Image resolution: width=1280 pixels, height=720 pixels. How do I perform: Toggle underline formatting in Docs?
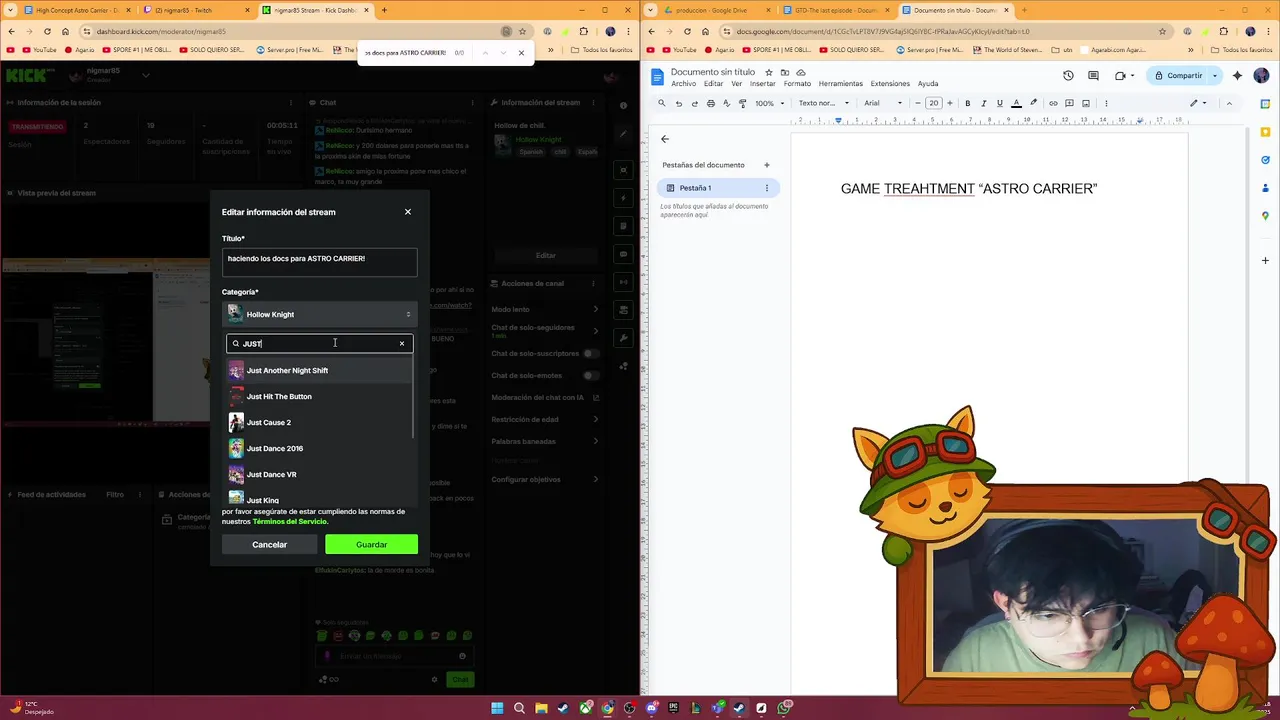pyautogui.click(x=999, y=103)
